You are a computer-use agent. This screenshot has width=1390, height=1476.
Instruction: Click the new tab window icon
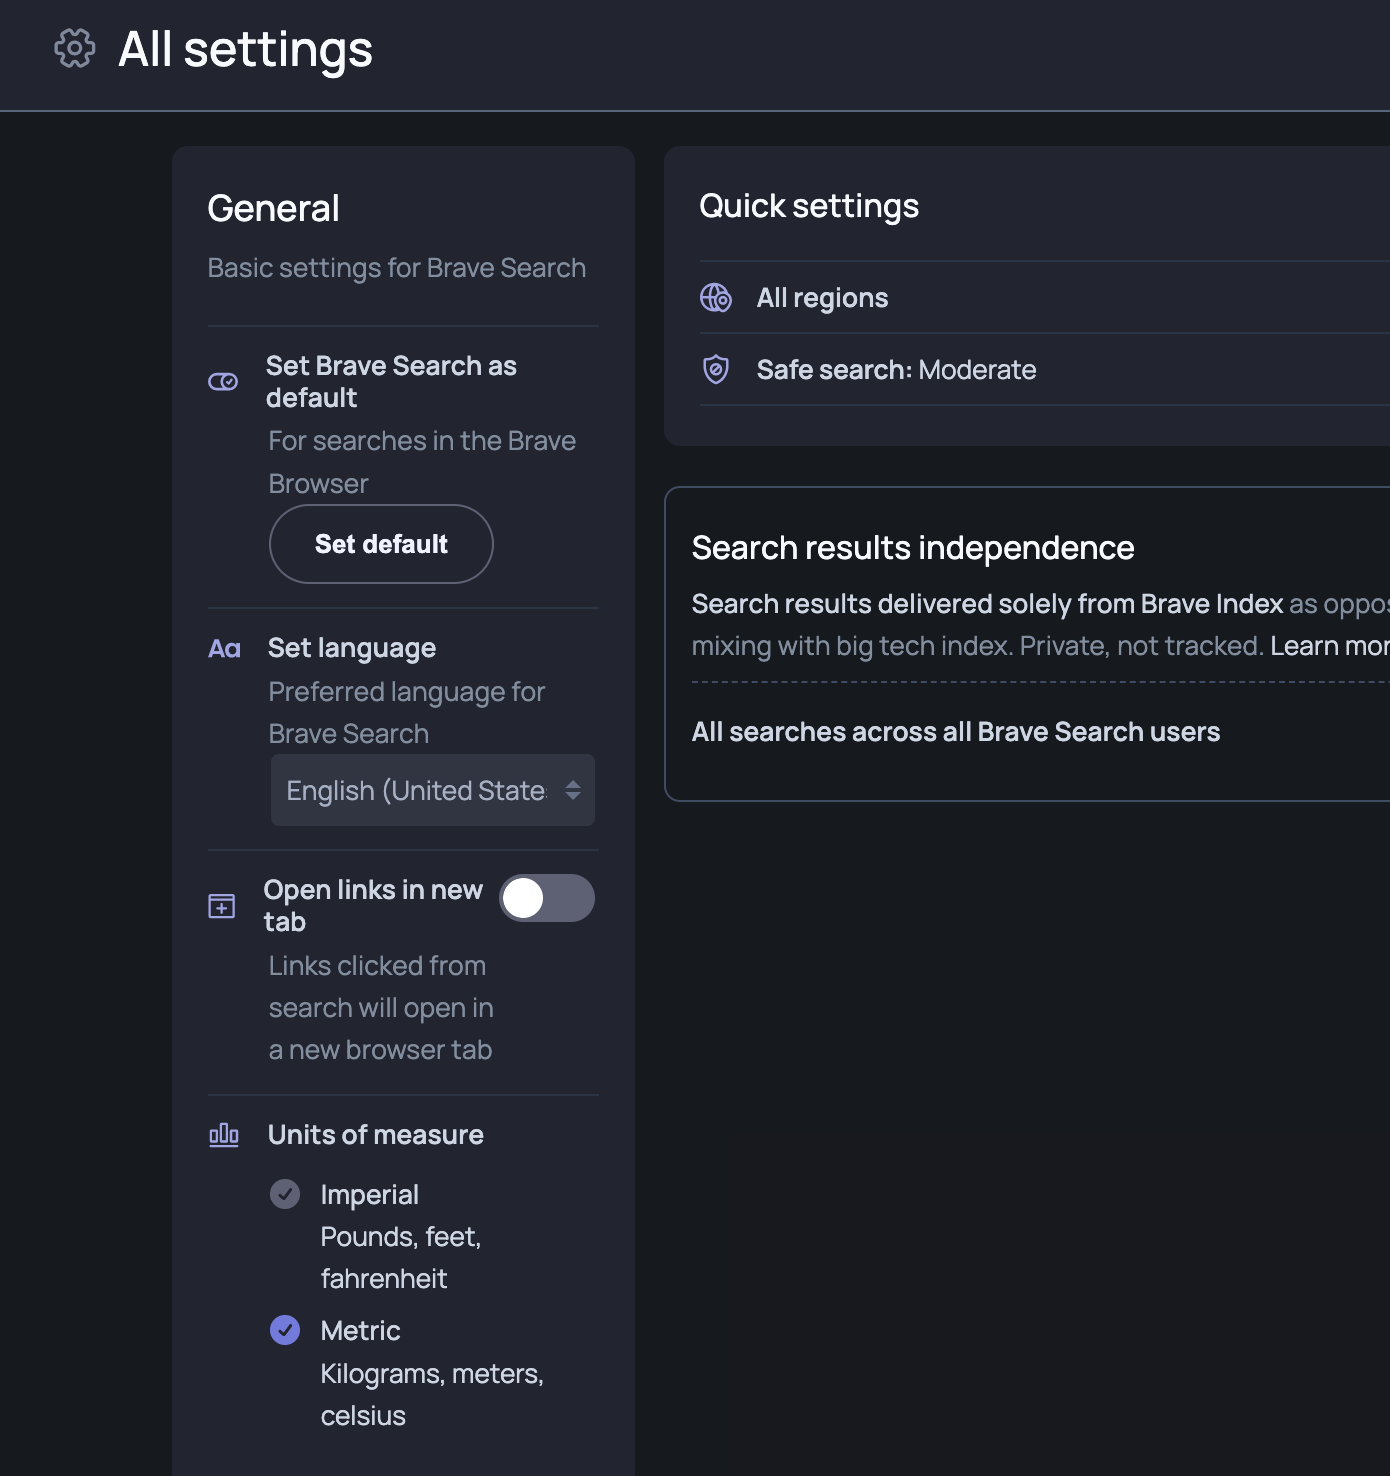click(x=222, y=906)
